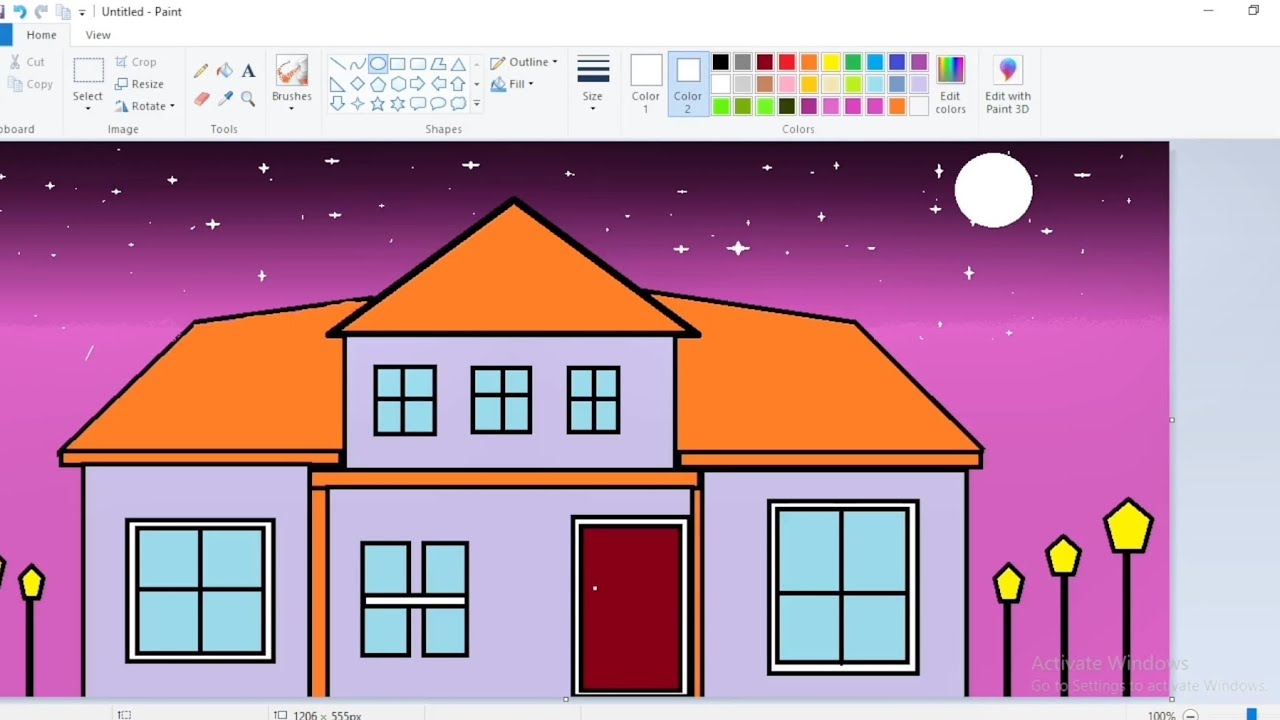Pick the brown color swatch
This screenshot has height=720, width=1280.
pyautogui.click(x=765, y=84)
